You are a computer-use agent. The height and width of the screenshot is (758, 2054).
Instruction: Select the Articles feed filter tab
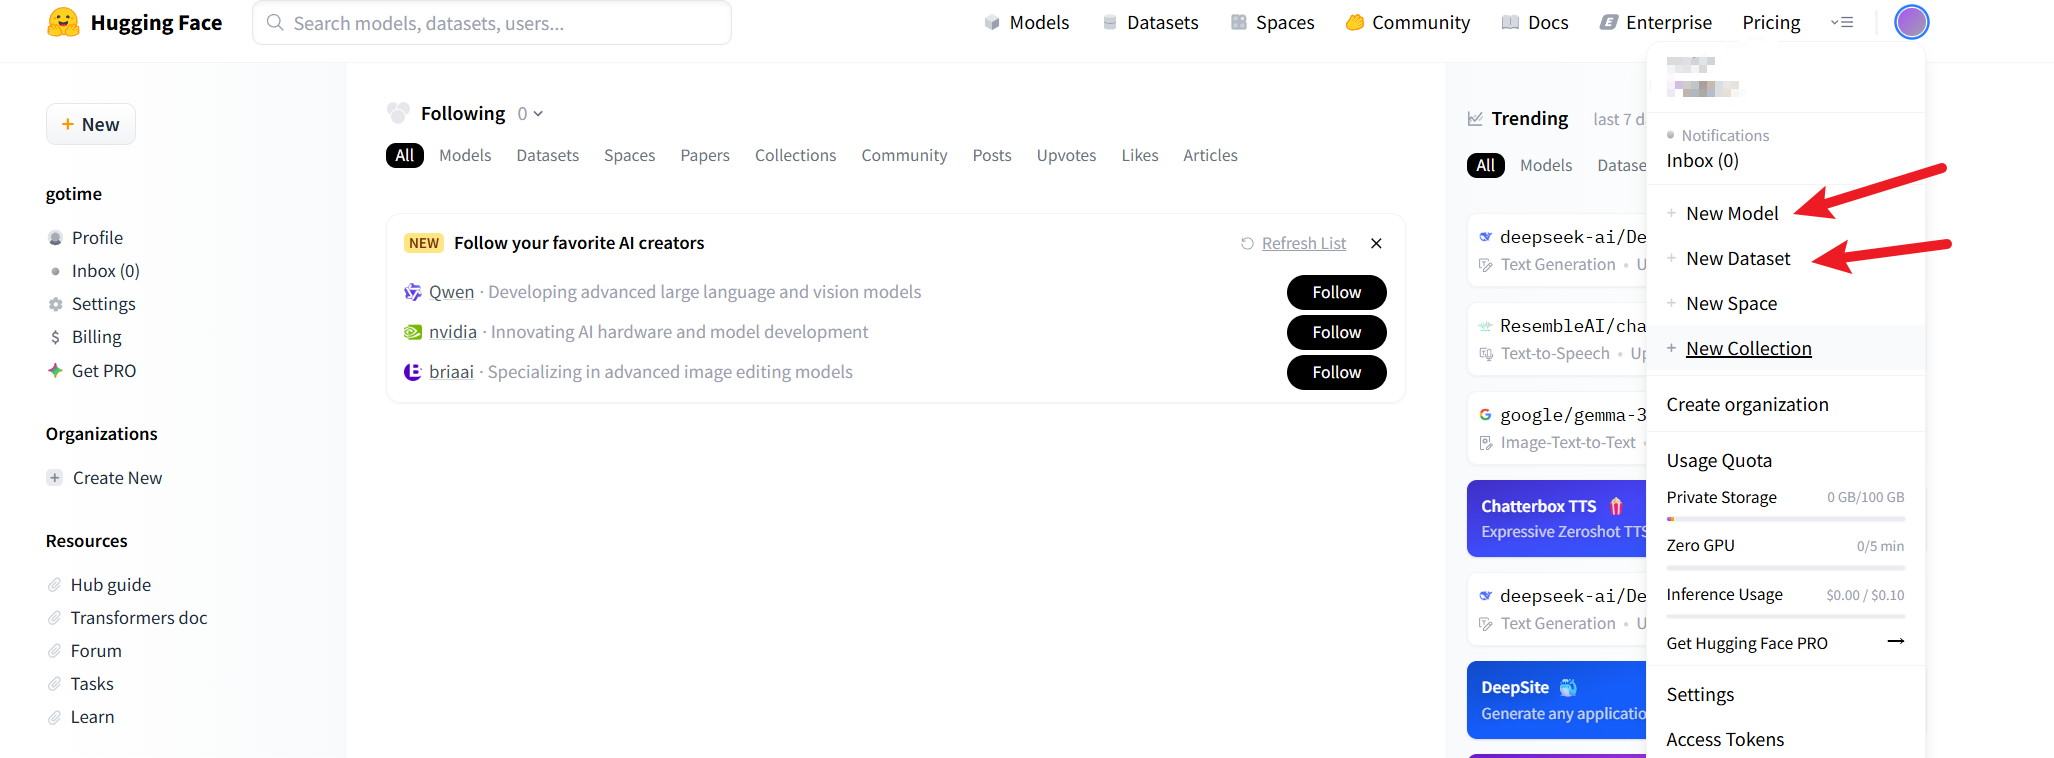[x=1210, y=155]
